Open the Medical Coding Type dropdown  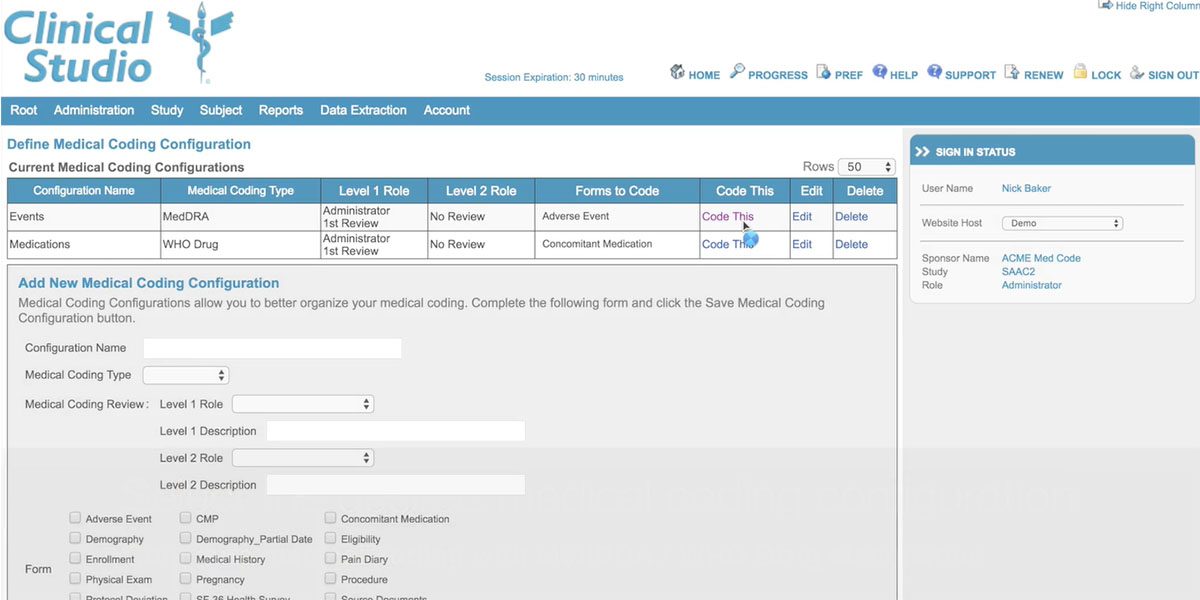[x=185, y=374]
